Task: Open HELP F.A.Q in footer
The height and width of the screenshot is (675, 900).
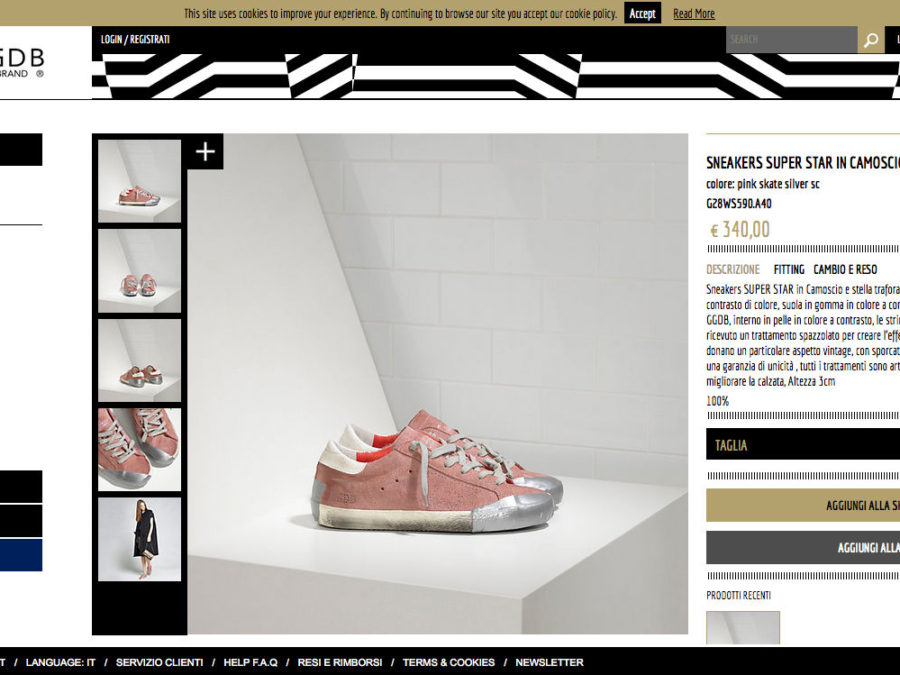Action: pos(250,662)
